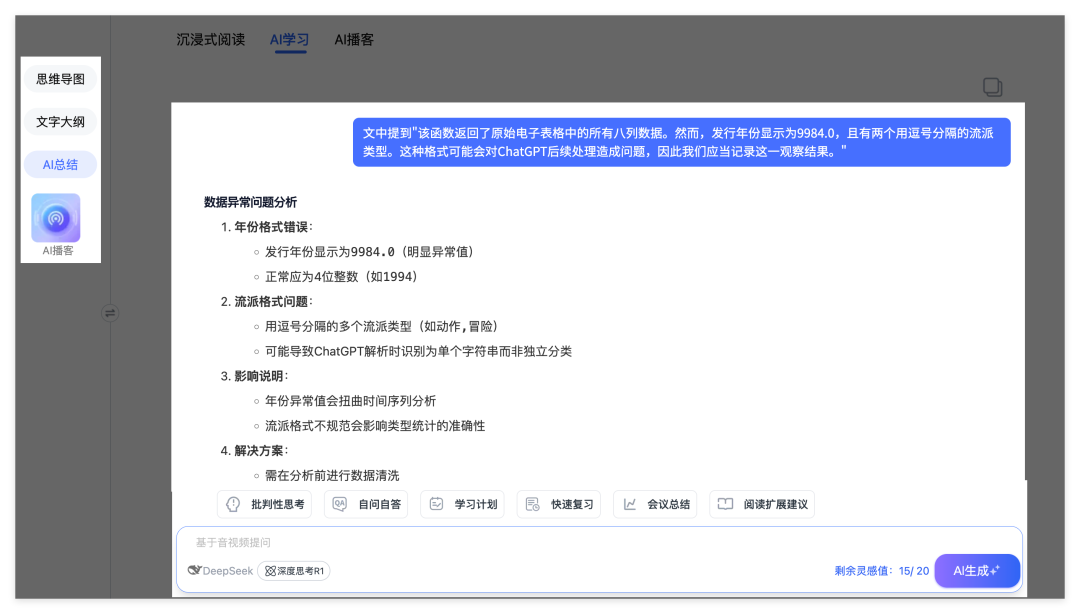The image size is (1080, 614).
Task: Switch to the 沉浸式阅读 tab
Action: coord(210,40)
